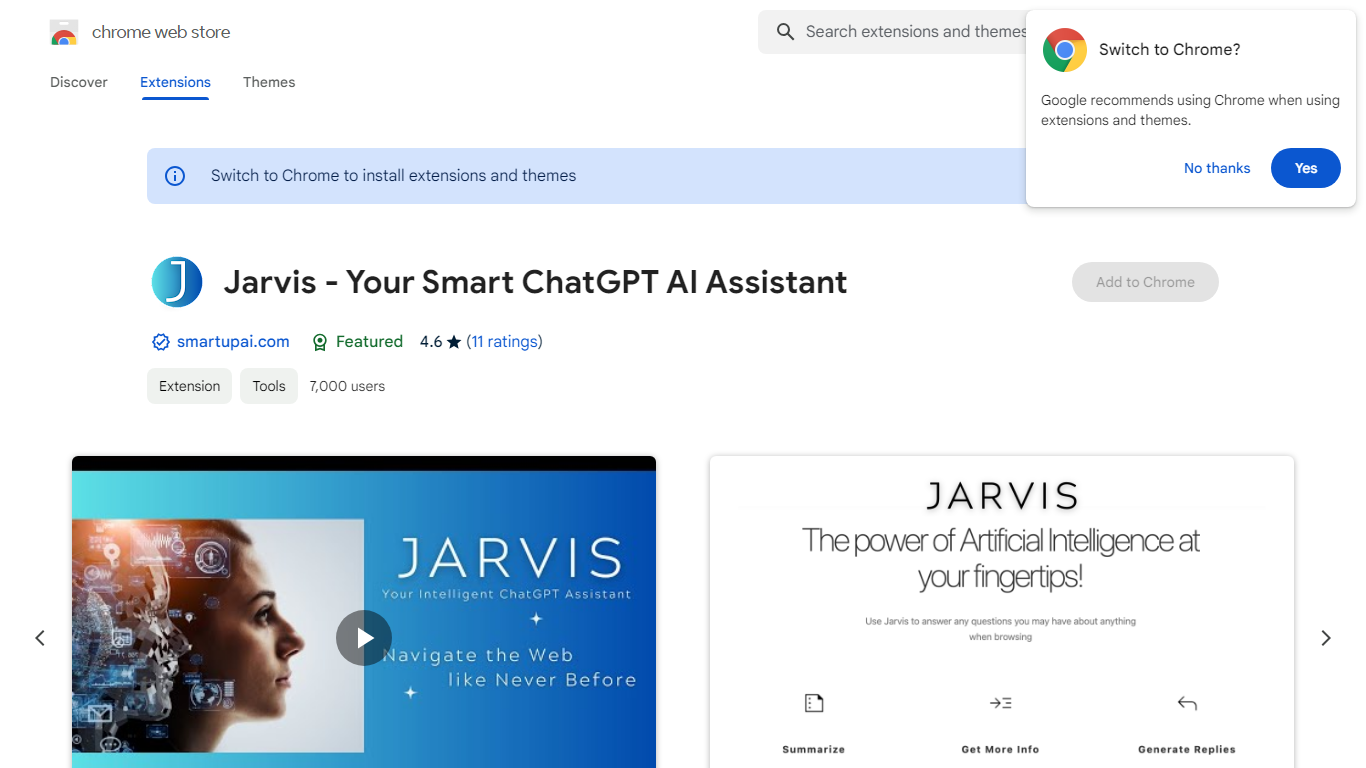This screenshot has height=768, width=1366.
Task: Open the 11 ratings link
Action: point(504,342)
